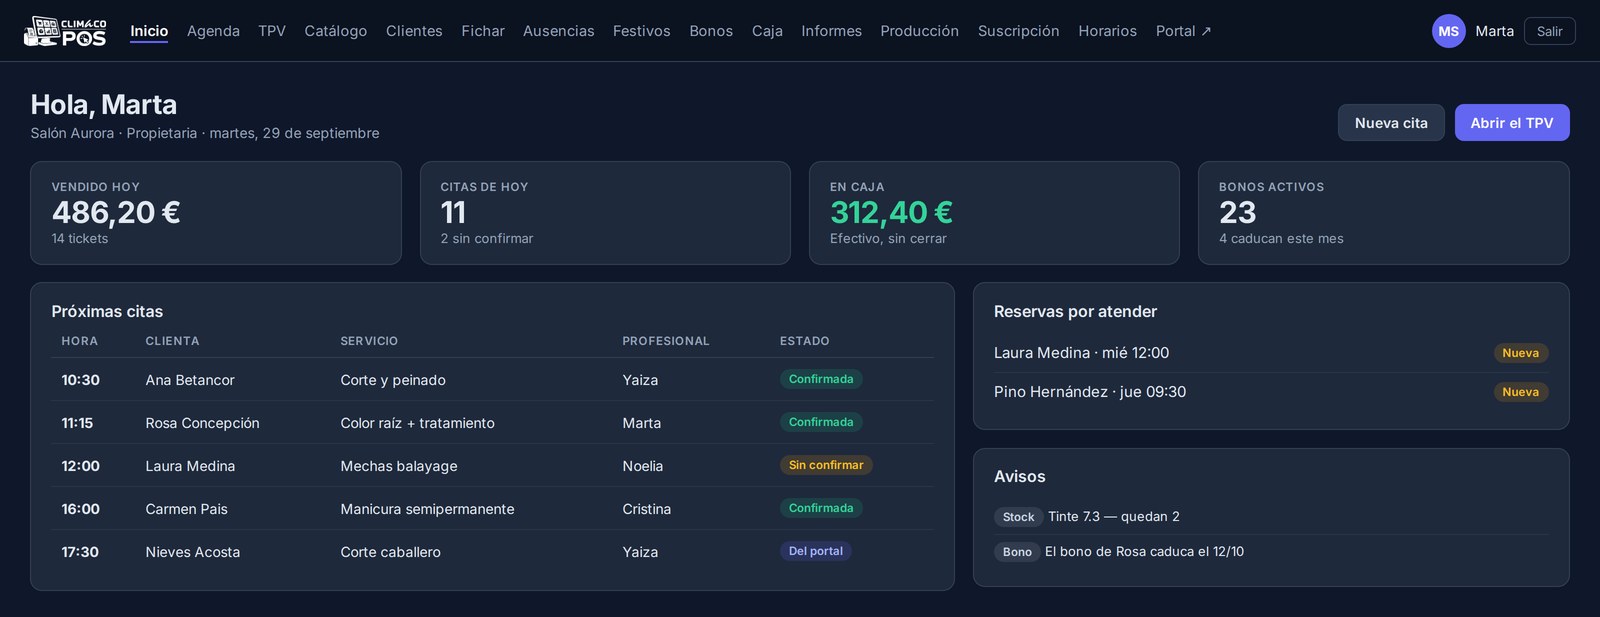This screenshot has height=617, width=1600.
Task: Click the En caja 312,40 € amount
Action: [x=891, y=212]
